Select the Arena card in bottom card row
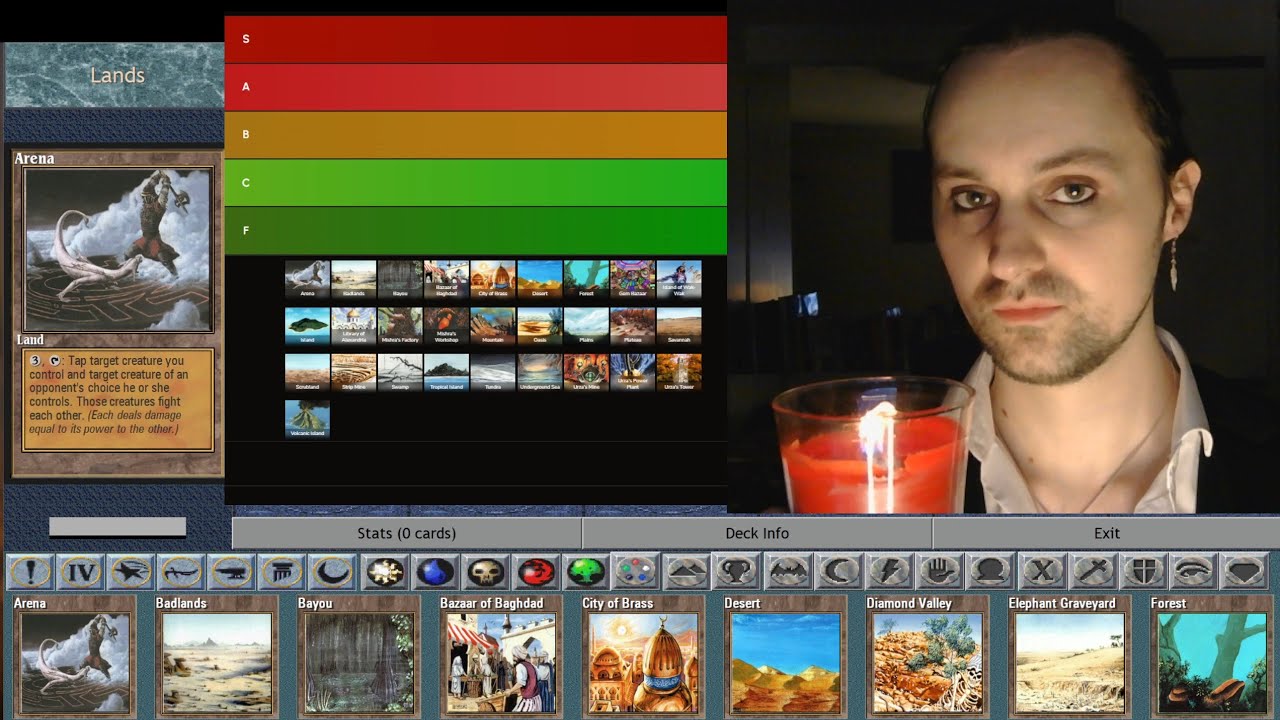This screenshot has width=1280, height=720. (x=75, y=656)
